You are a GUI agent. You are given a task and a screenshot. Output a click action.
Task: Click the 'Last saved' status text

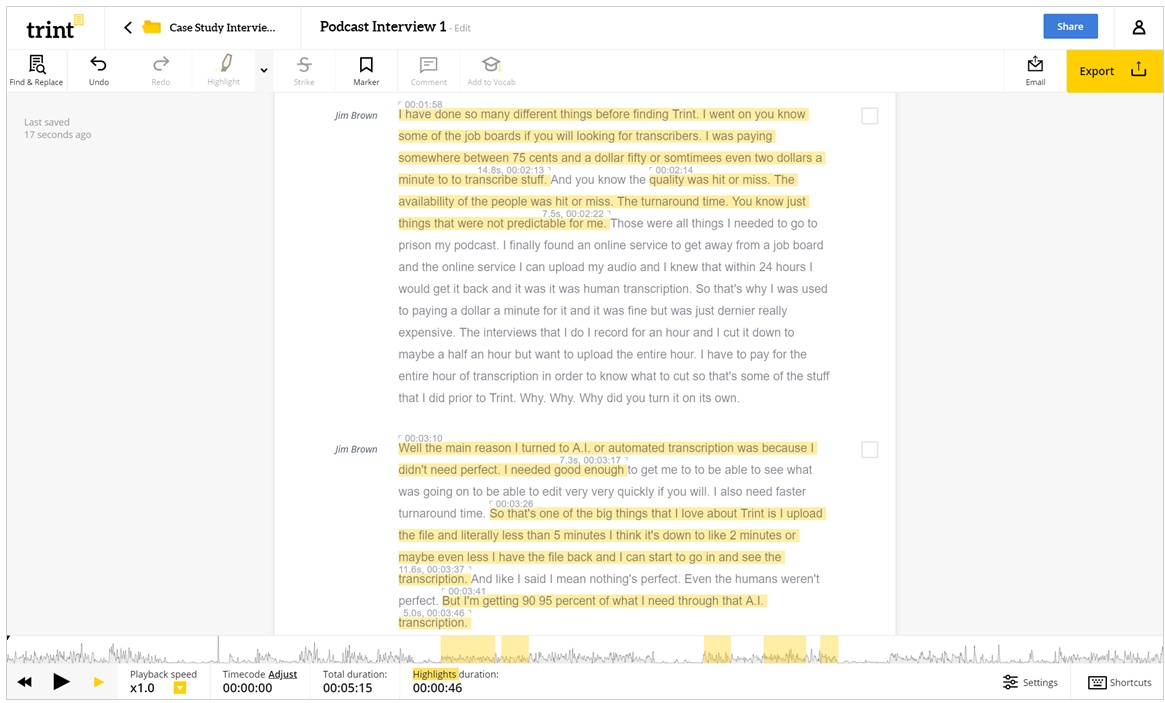pos(47,122)
